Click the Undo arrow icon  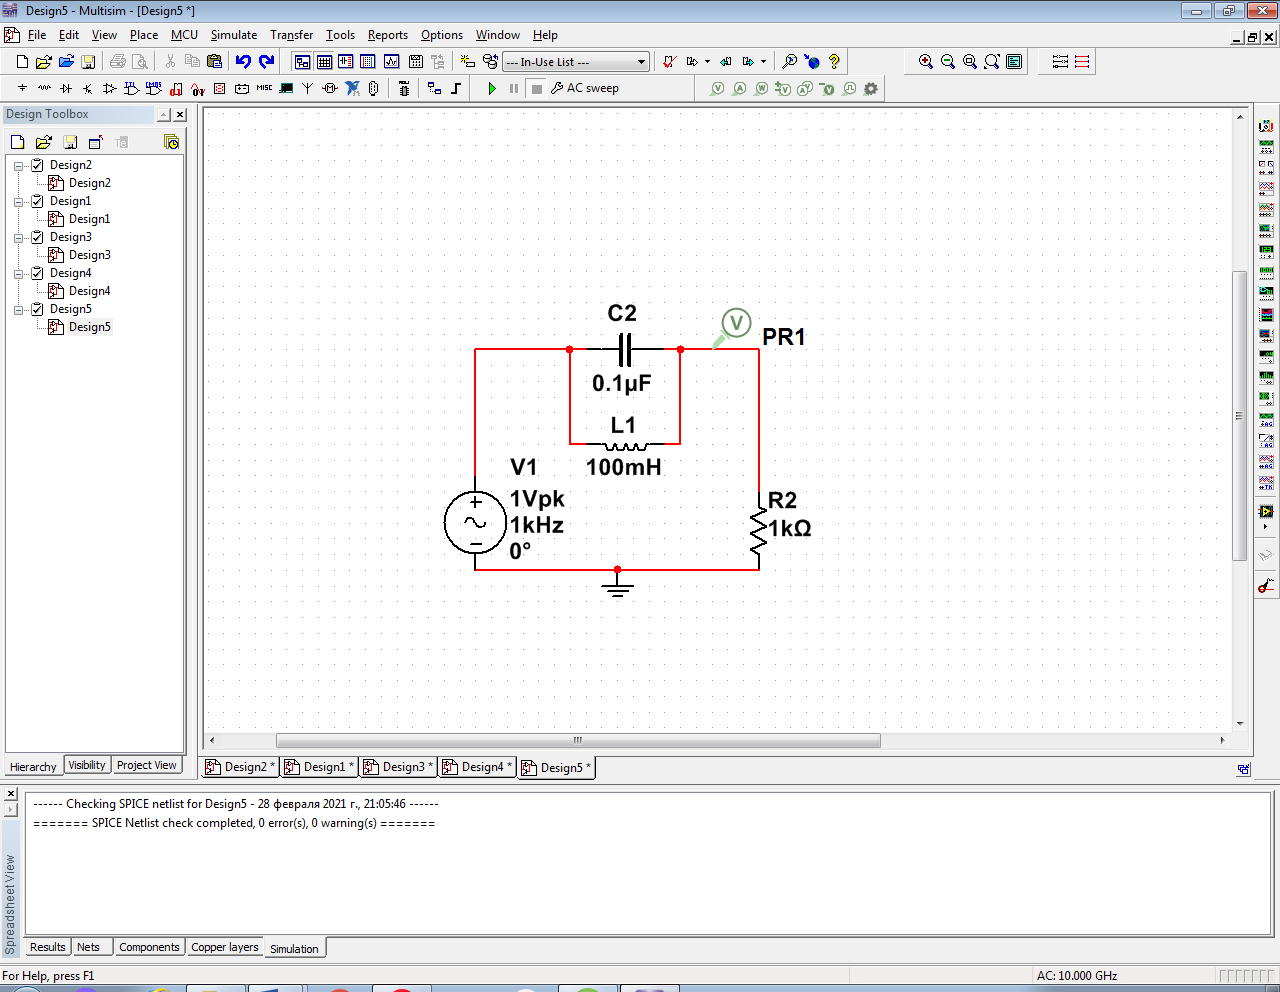point(243,62)
